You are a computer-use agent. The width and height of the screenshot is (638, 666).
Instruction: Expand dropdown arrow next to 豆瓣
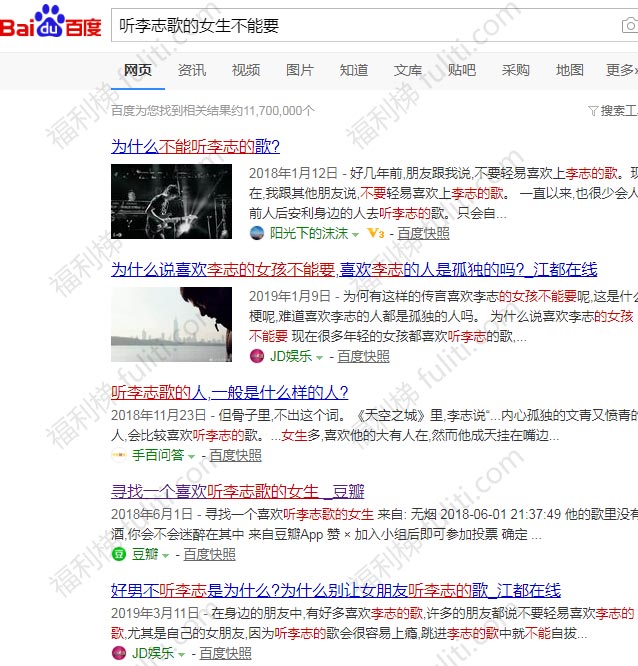(166, 555)
